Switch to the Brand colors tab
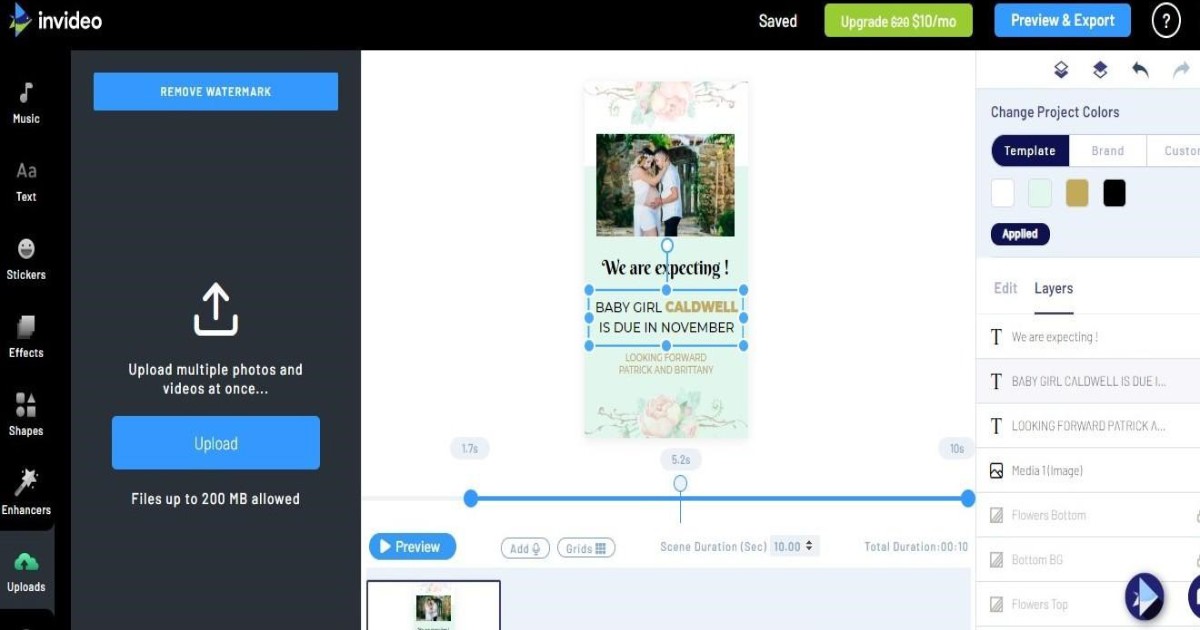This screenshot has height=630, width=1200. (x=1107, y=151)
